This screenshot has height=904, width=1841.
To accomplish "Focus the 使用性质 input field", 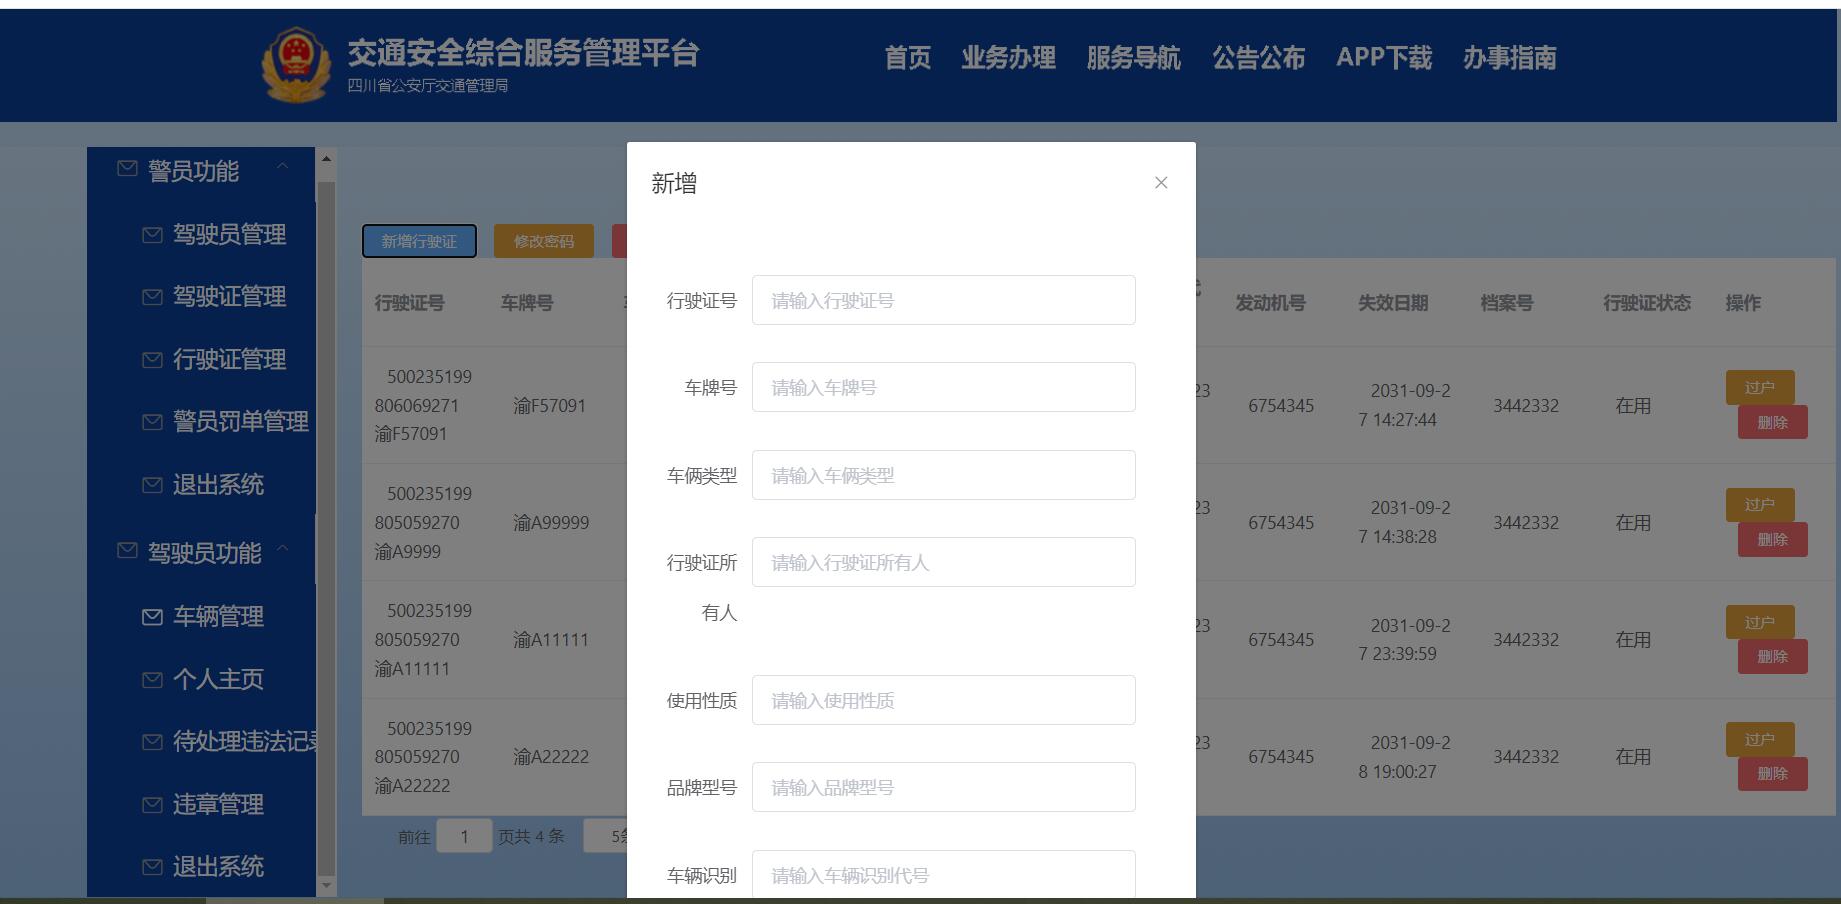I will click(944, 700).
